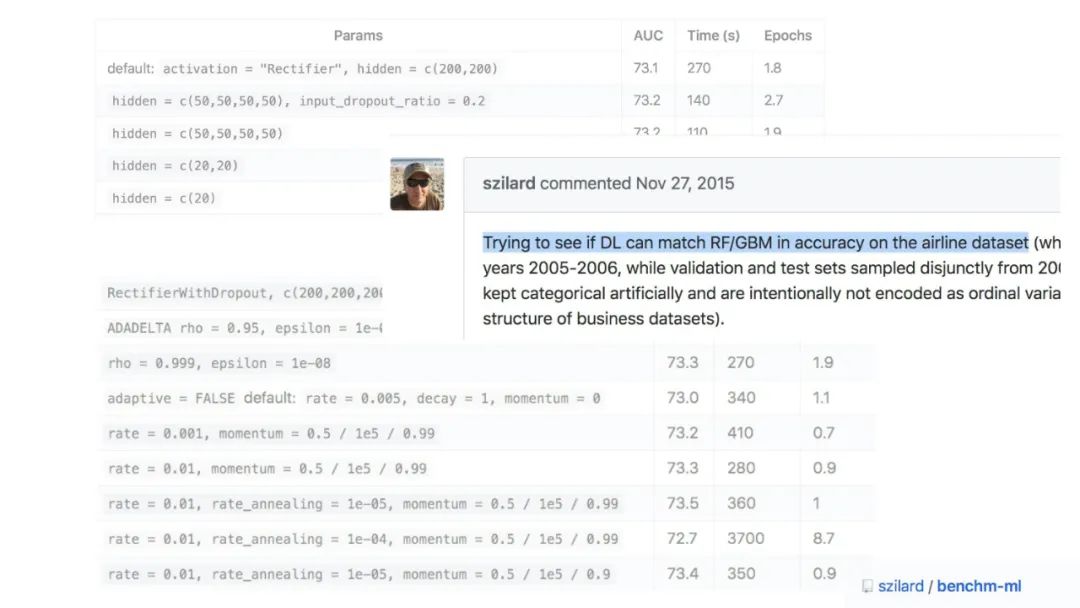Select the 73.5 AUC value cell
1080x608 pixels.
click(x=683, y=503)
